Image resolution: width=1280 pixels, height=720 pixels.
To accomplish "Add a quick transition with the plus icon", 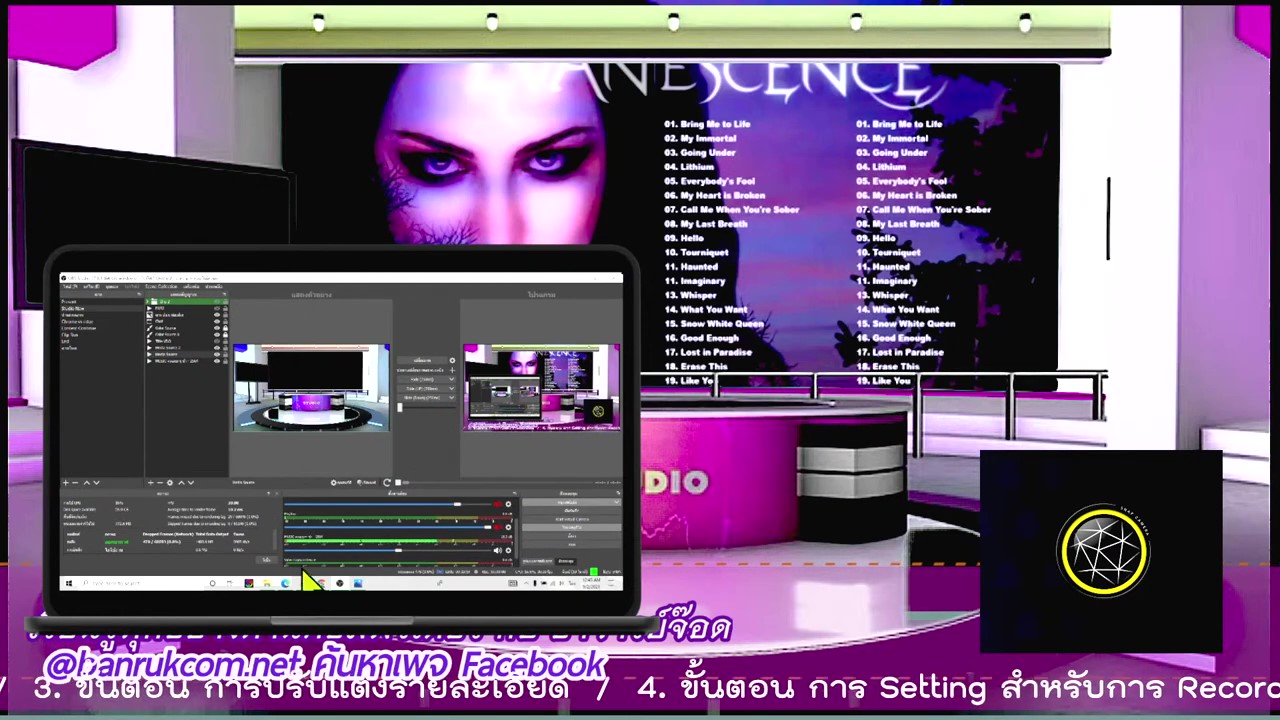I will click(x=452, y=370).
